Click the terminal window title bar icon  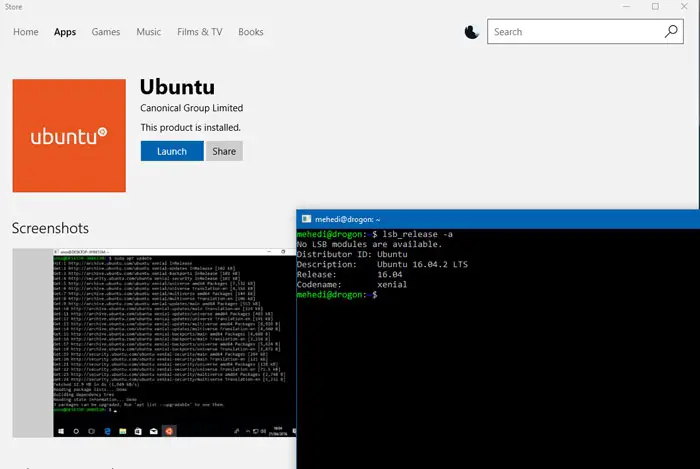(x=306, y=219)
